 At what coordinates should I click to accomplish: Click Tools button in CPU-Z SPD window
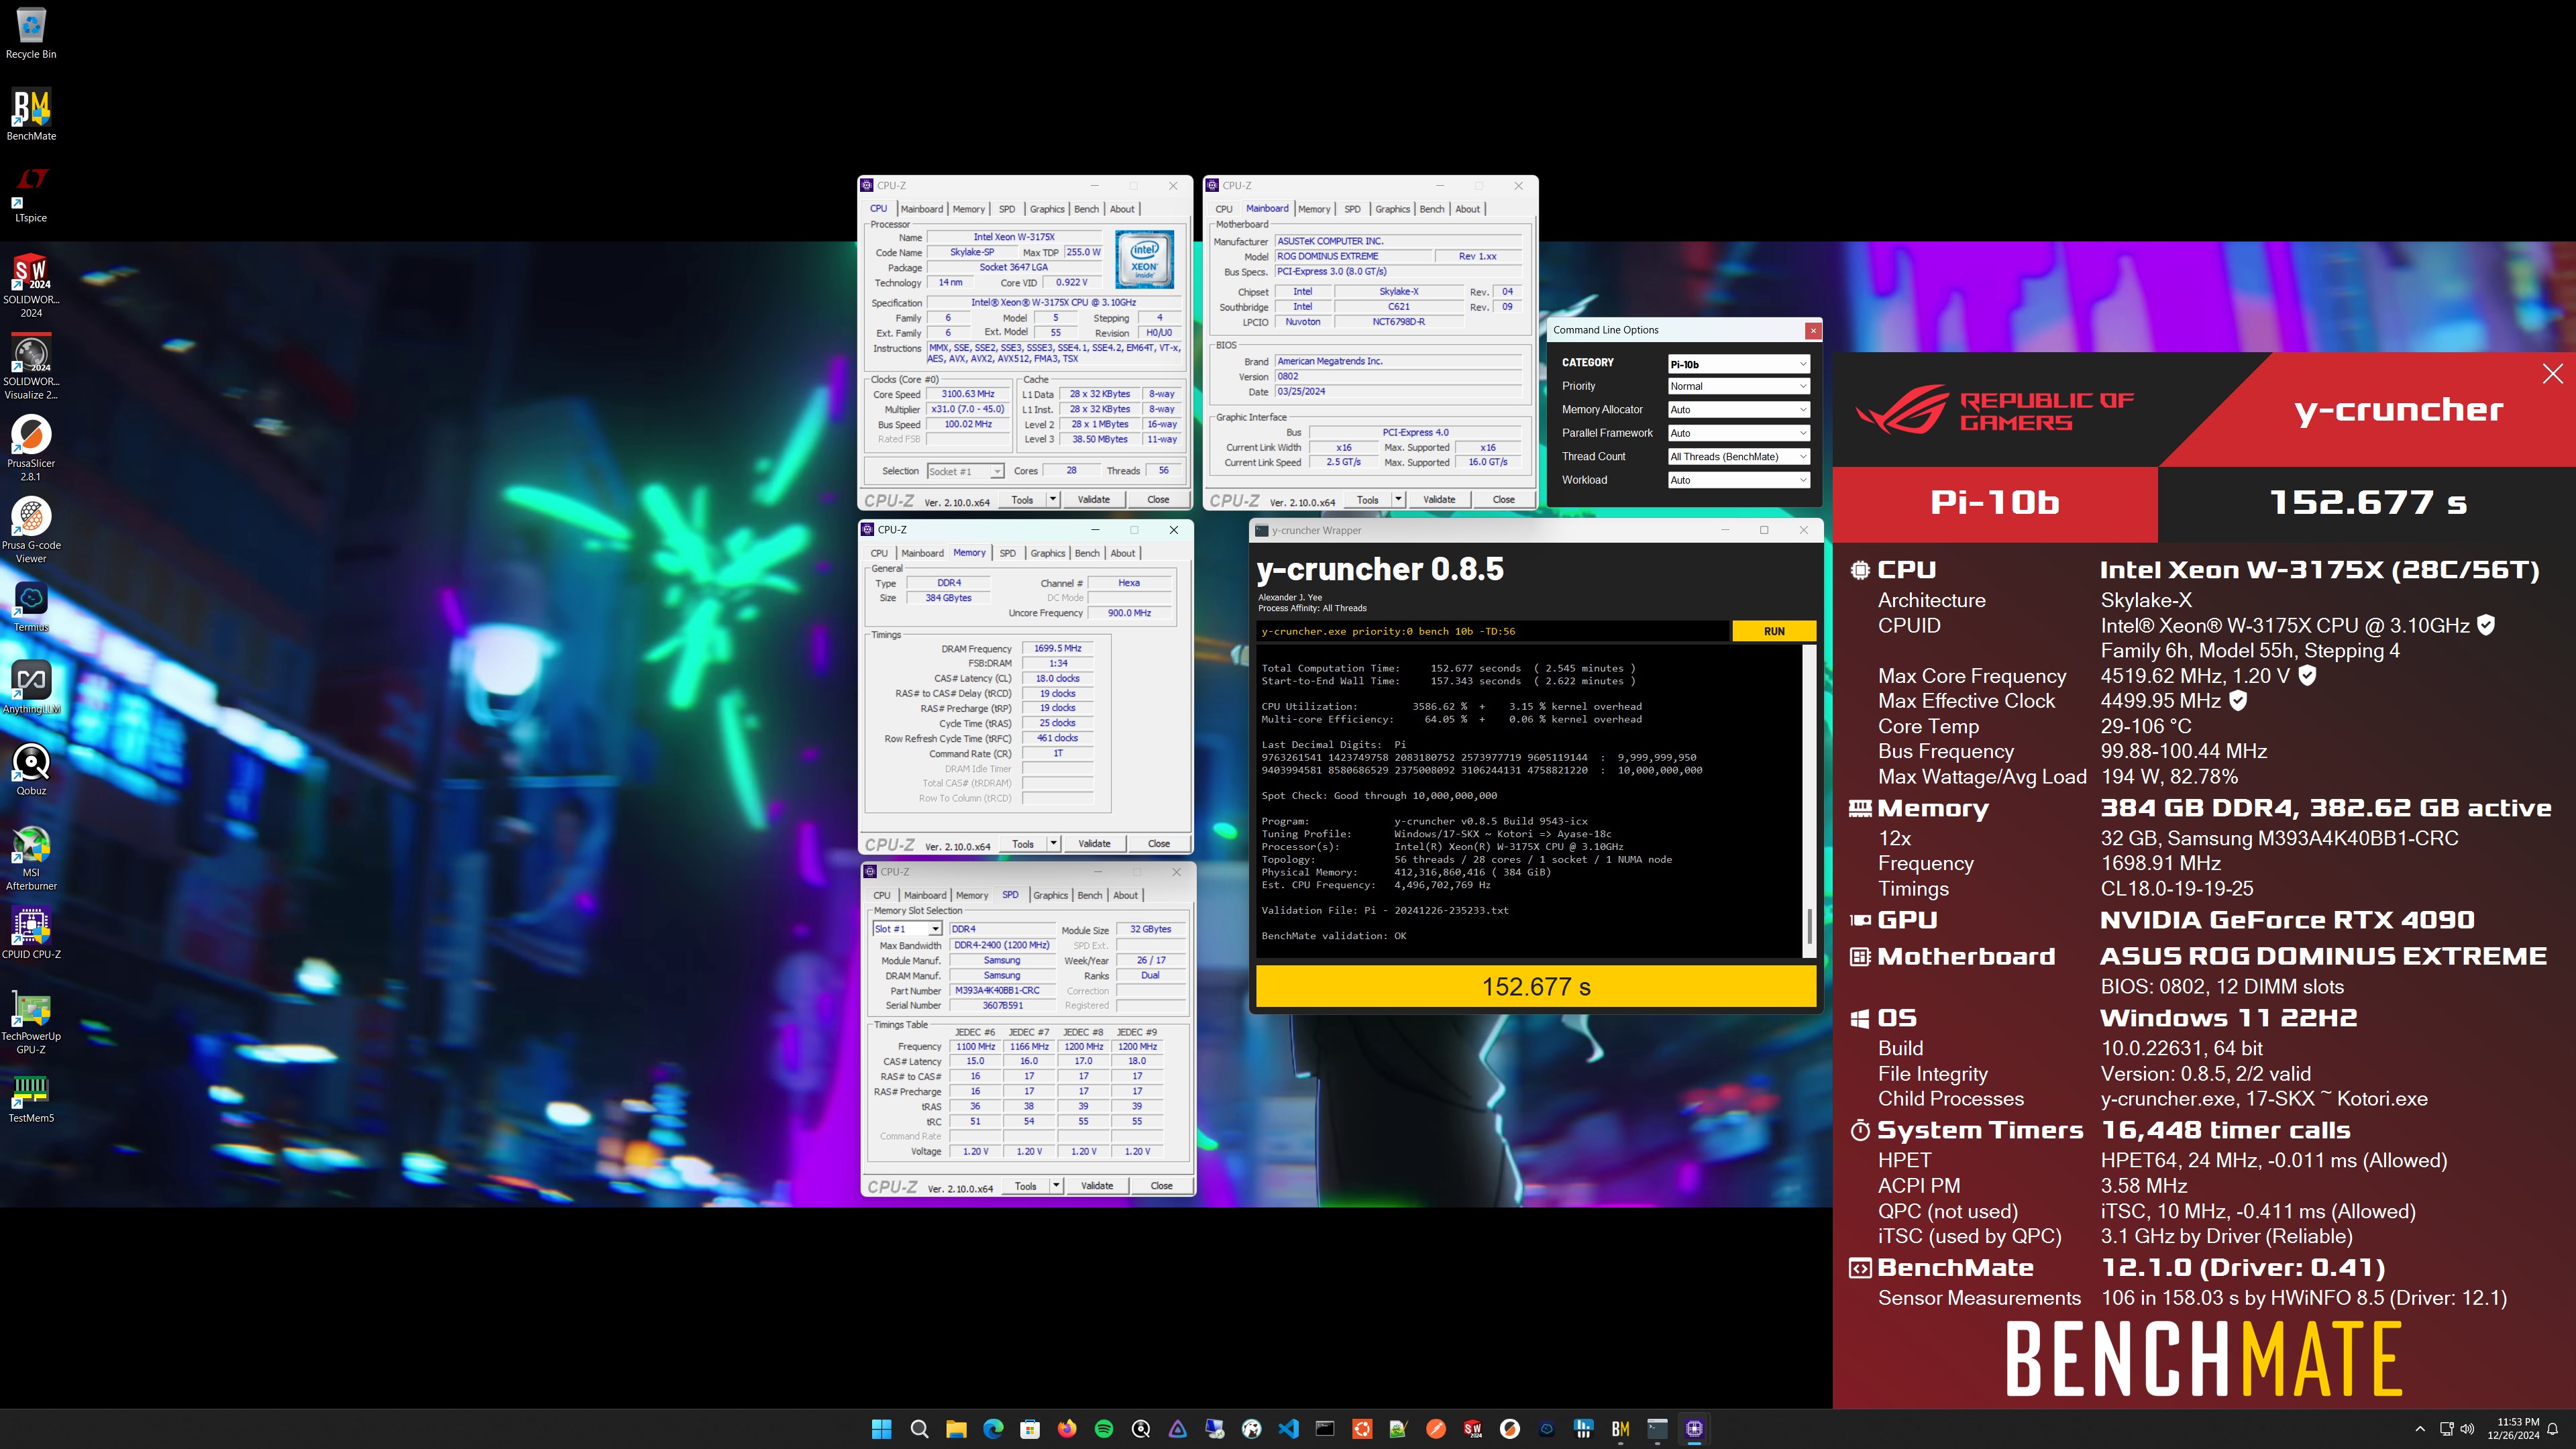coord(1025,1186)
